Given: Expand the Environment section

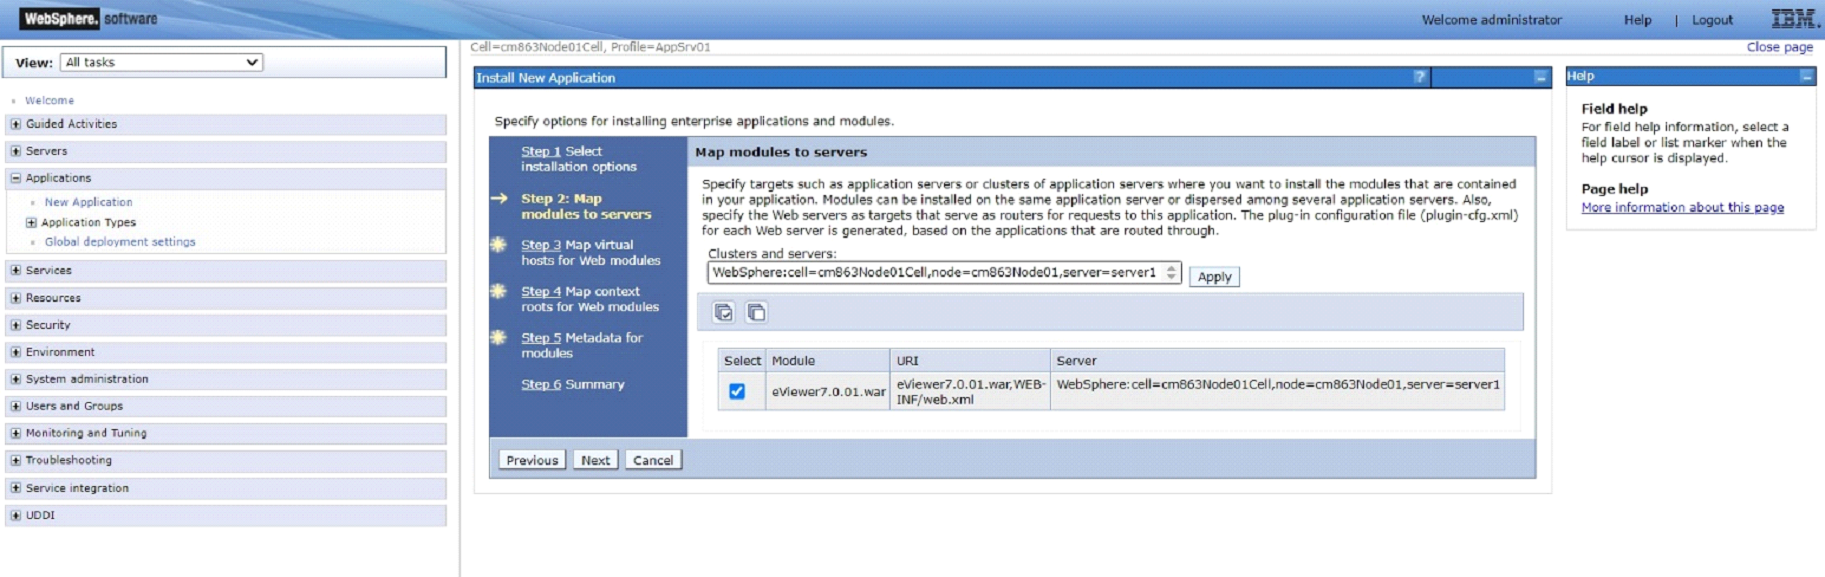Looking at the screenshot, I should click(15, 352).
